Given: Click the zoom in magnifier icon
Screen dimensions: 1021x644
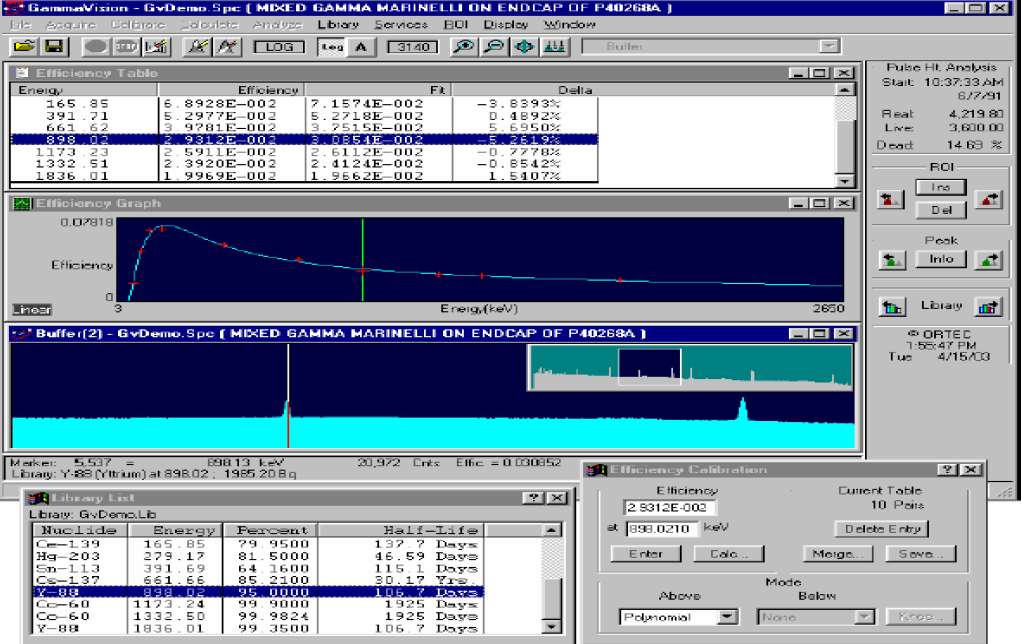Looking at the screenshot, I should click(464, 46).
